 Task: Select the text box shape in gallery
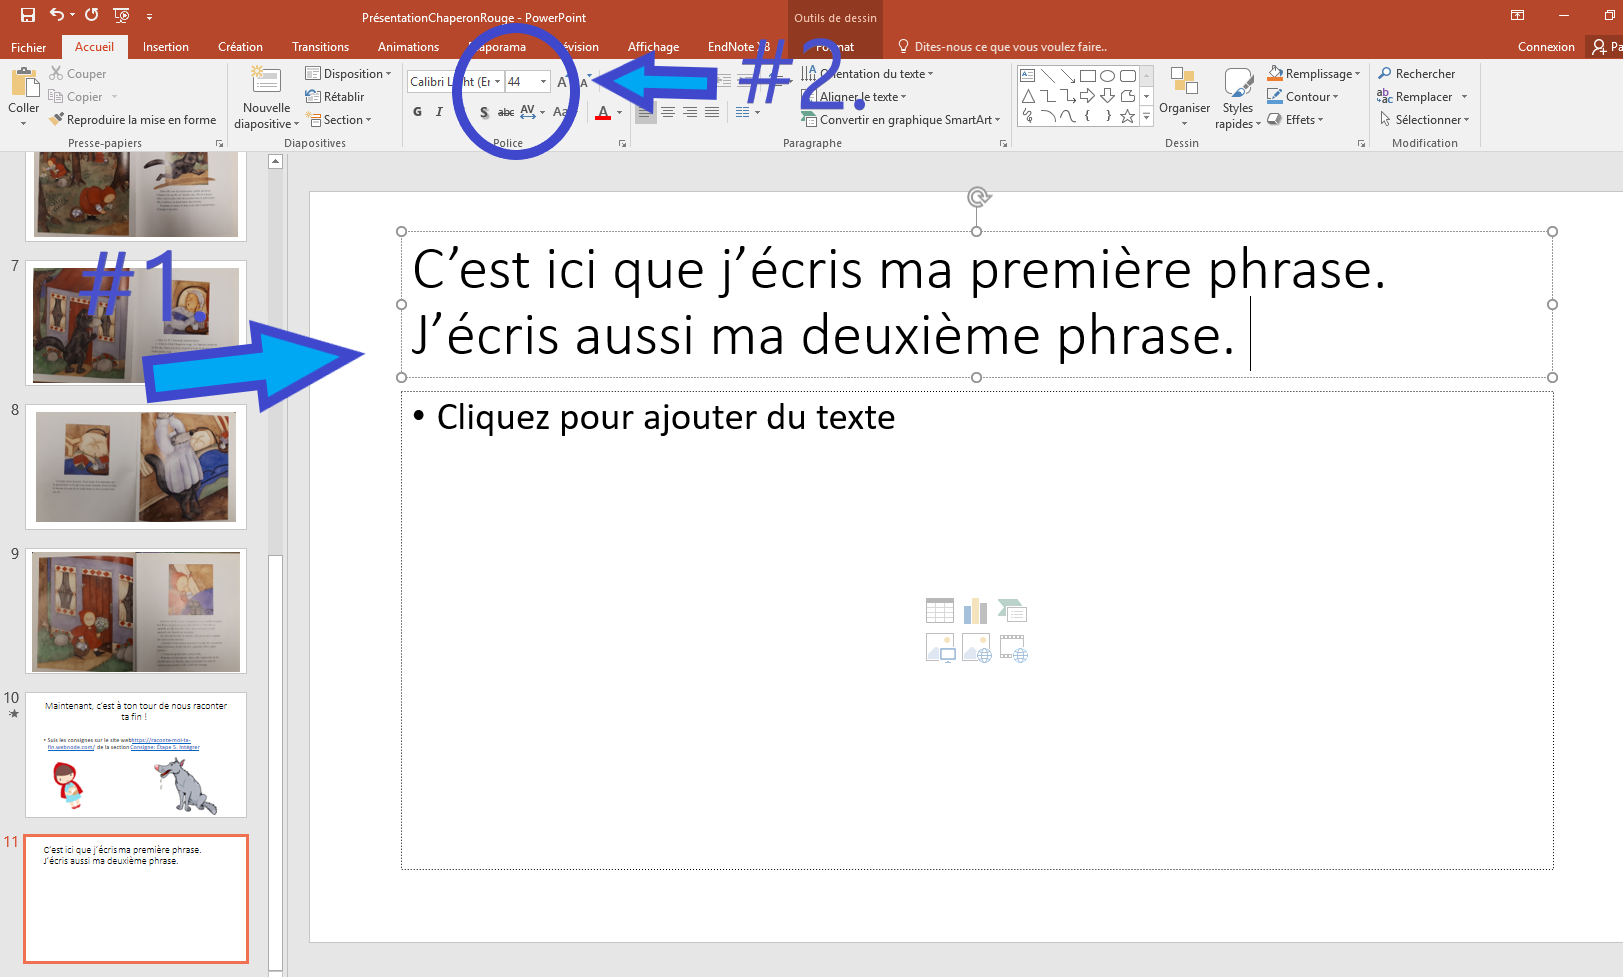click(x=1028, y=76)
